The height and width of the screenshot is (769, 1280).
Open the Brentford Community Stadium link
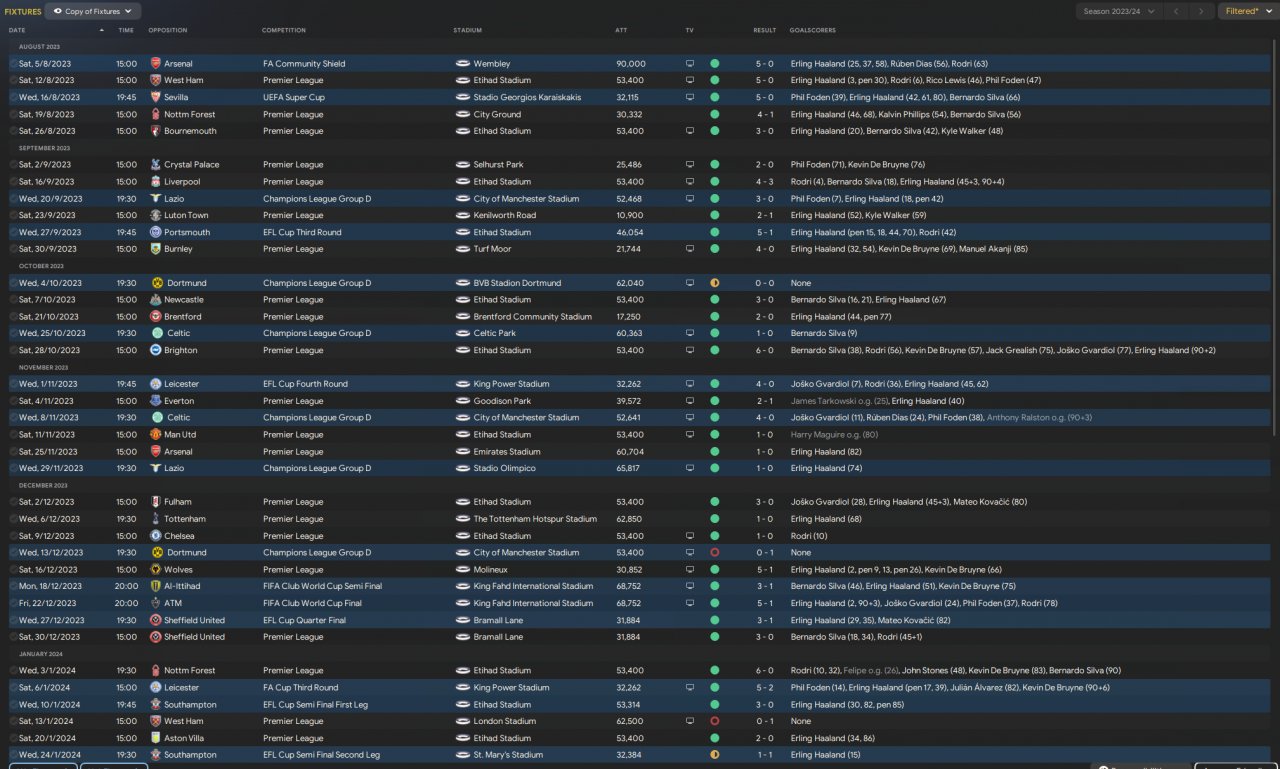533,317
